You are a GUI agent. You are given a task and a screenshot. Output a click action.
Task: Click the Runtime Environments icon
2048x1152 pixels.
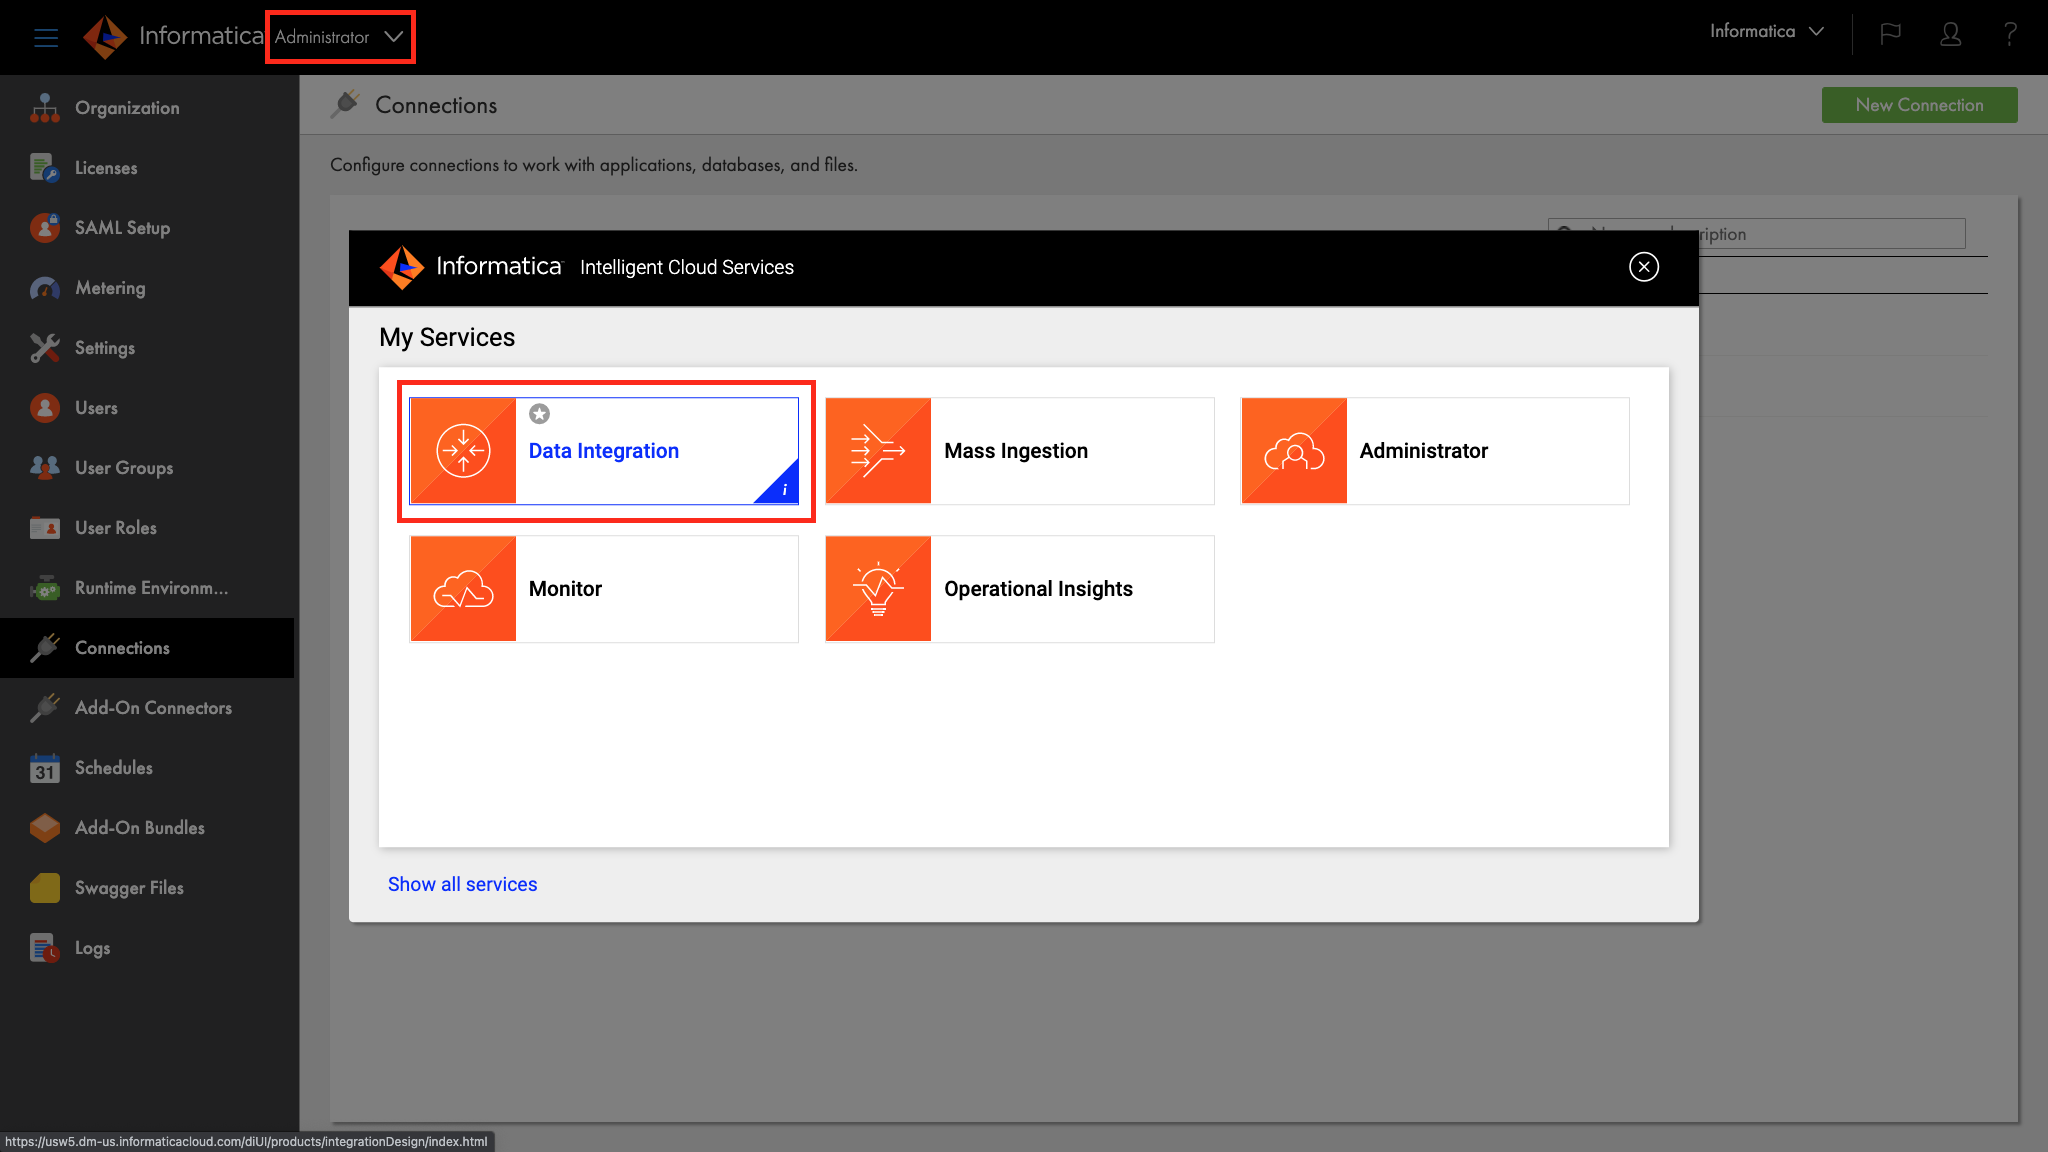coord(45,588)
